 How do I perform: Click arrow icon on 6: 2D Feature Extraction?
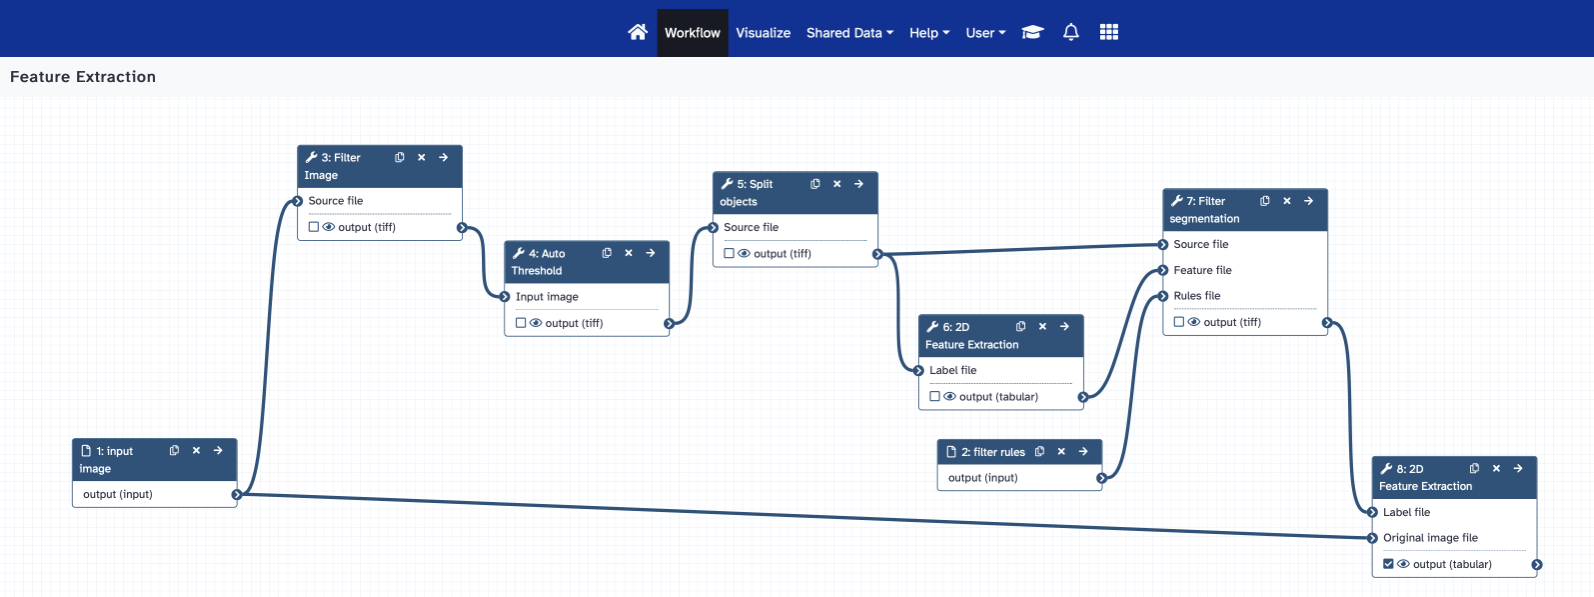[1065, 327]
